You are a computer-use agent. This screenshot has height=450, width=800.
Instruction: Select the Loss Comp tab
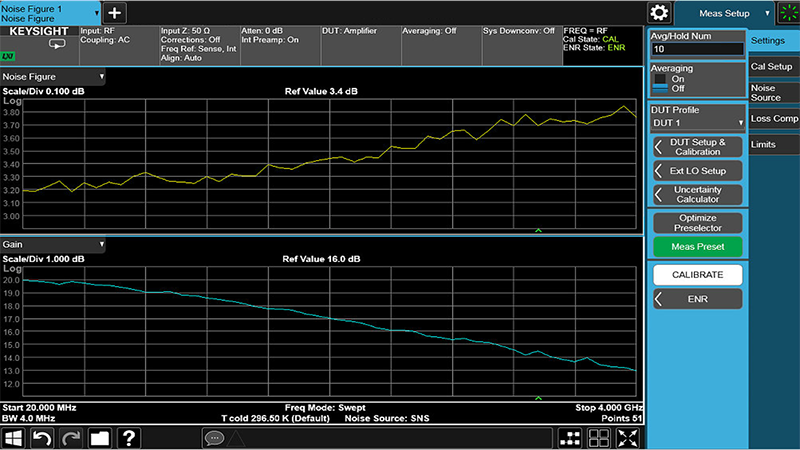point(773,118)
